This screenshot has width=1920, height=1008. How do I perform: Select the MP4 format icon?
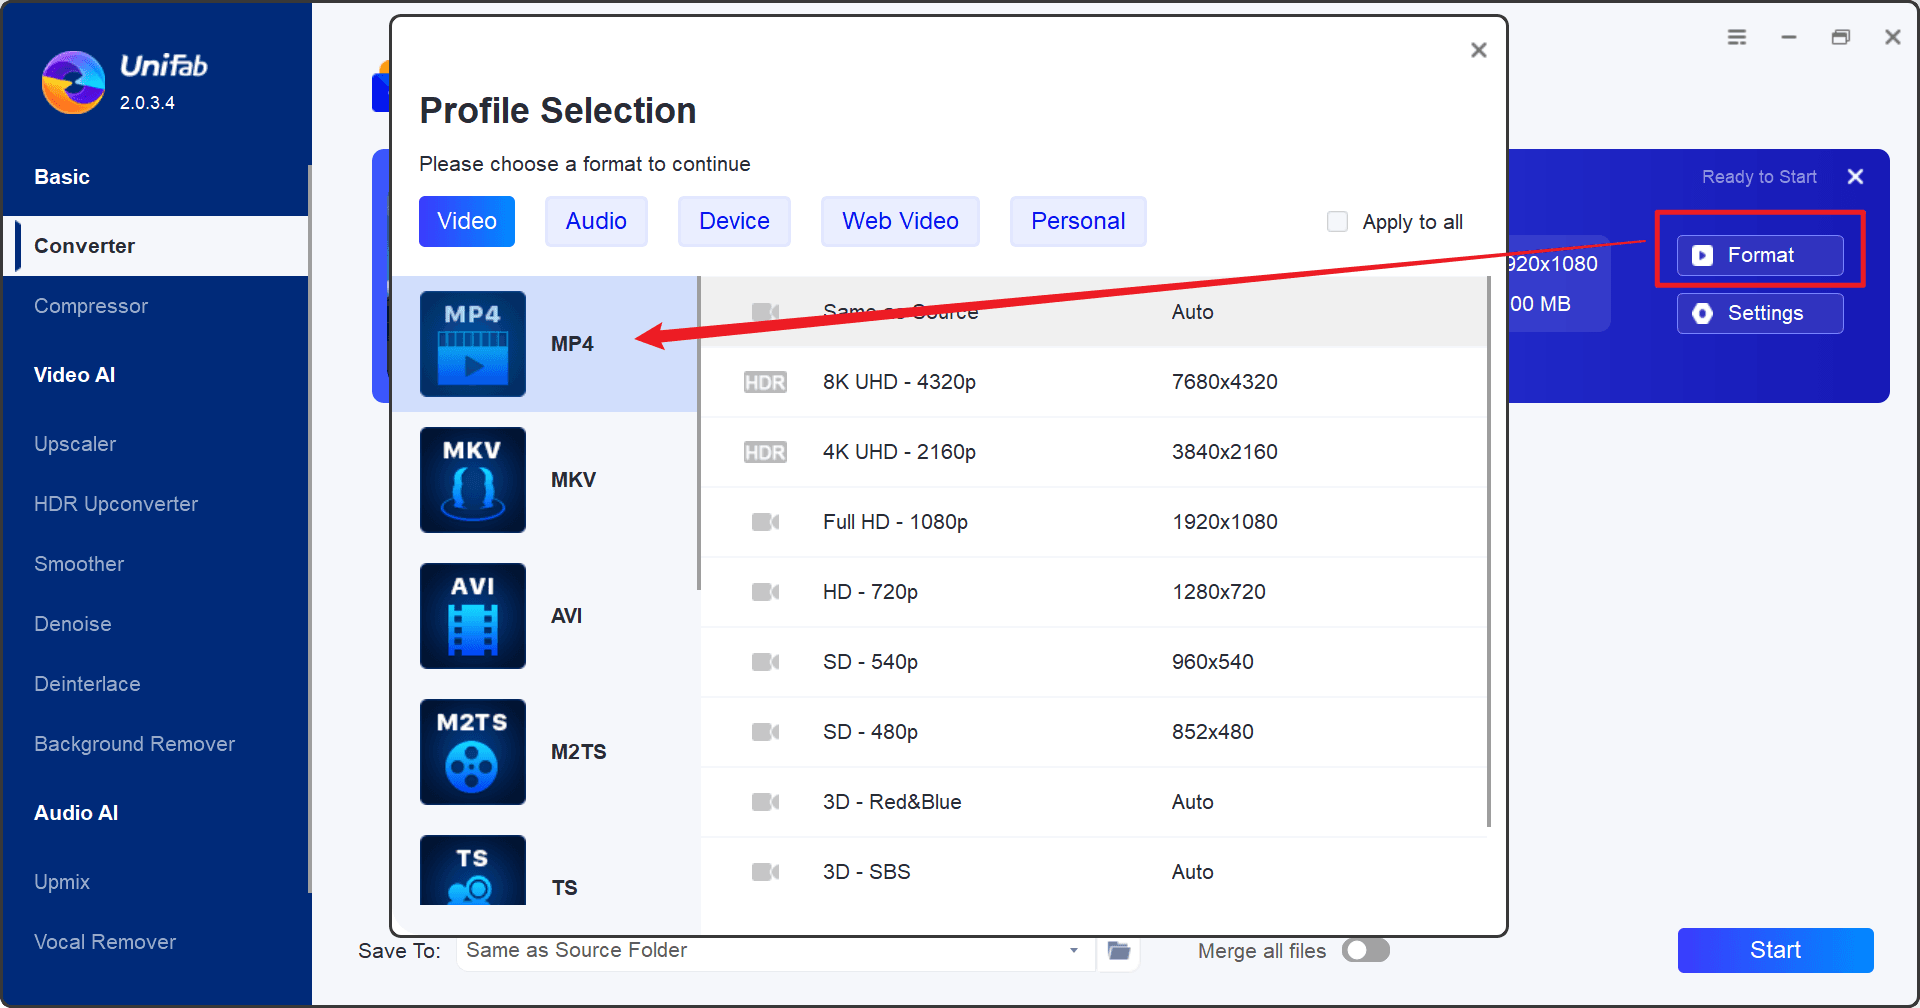(472, 343)
